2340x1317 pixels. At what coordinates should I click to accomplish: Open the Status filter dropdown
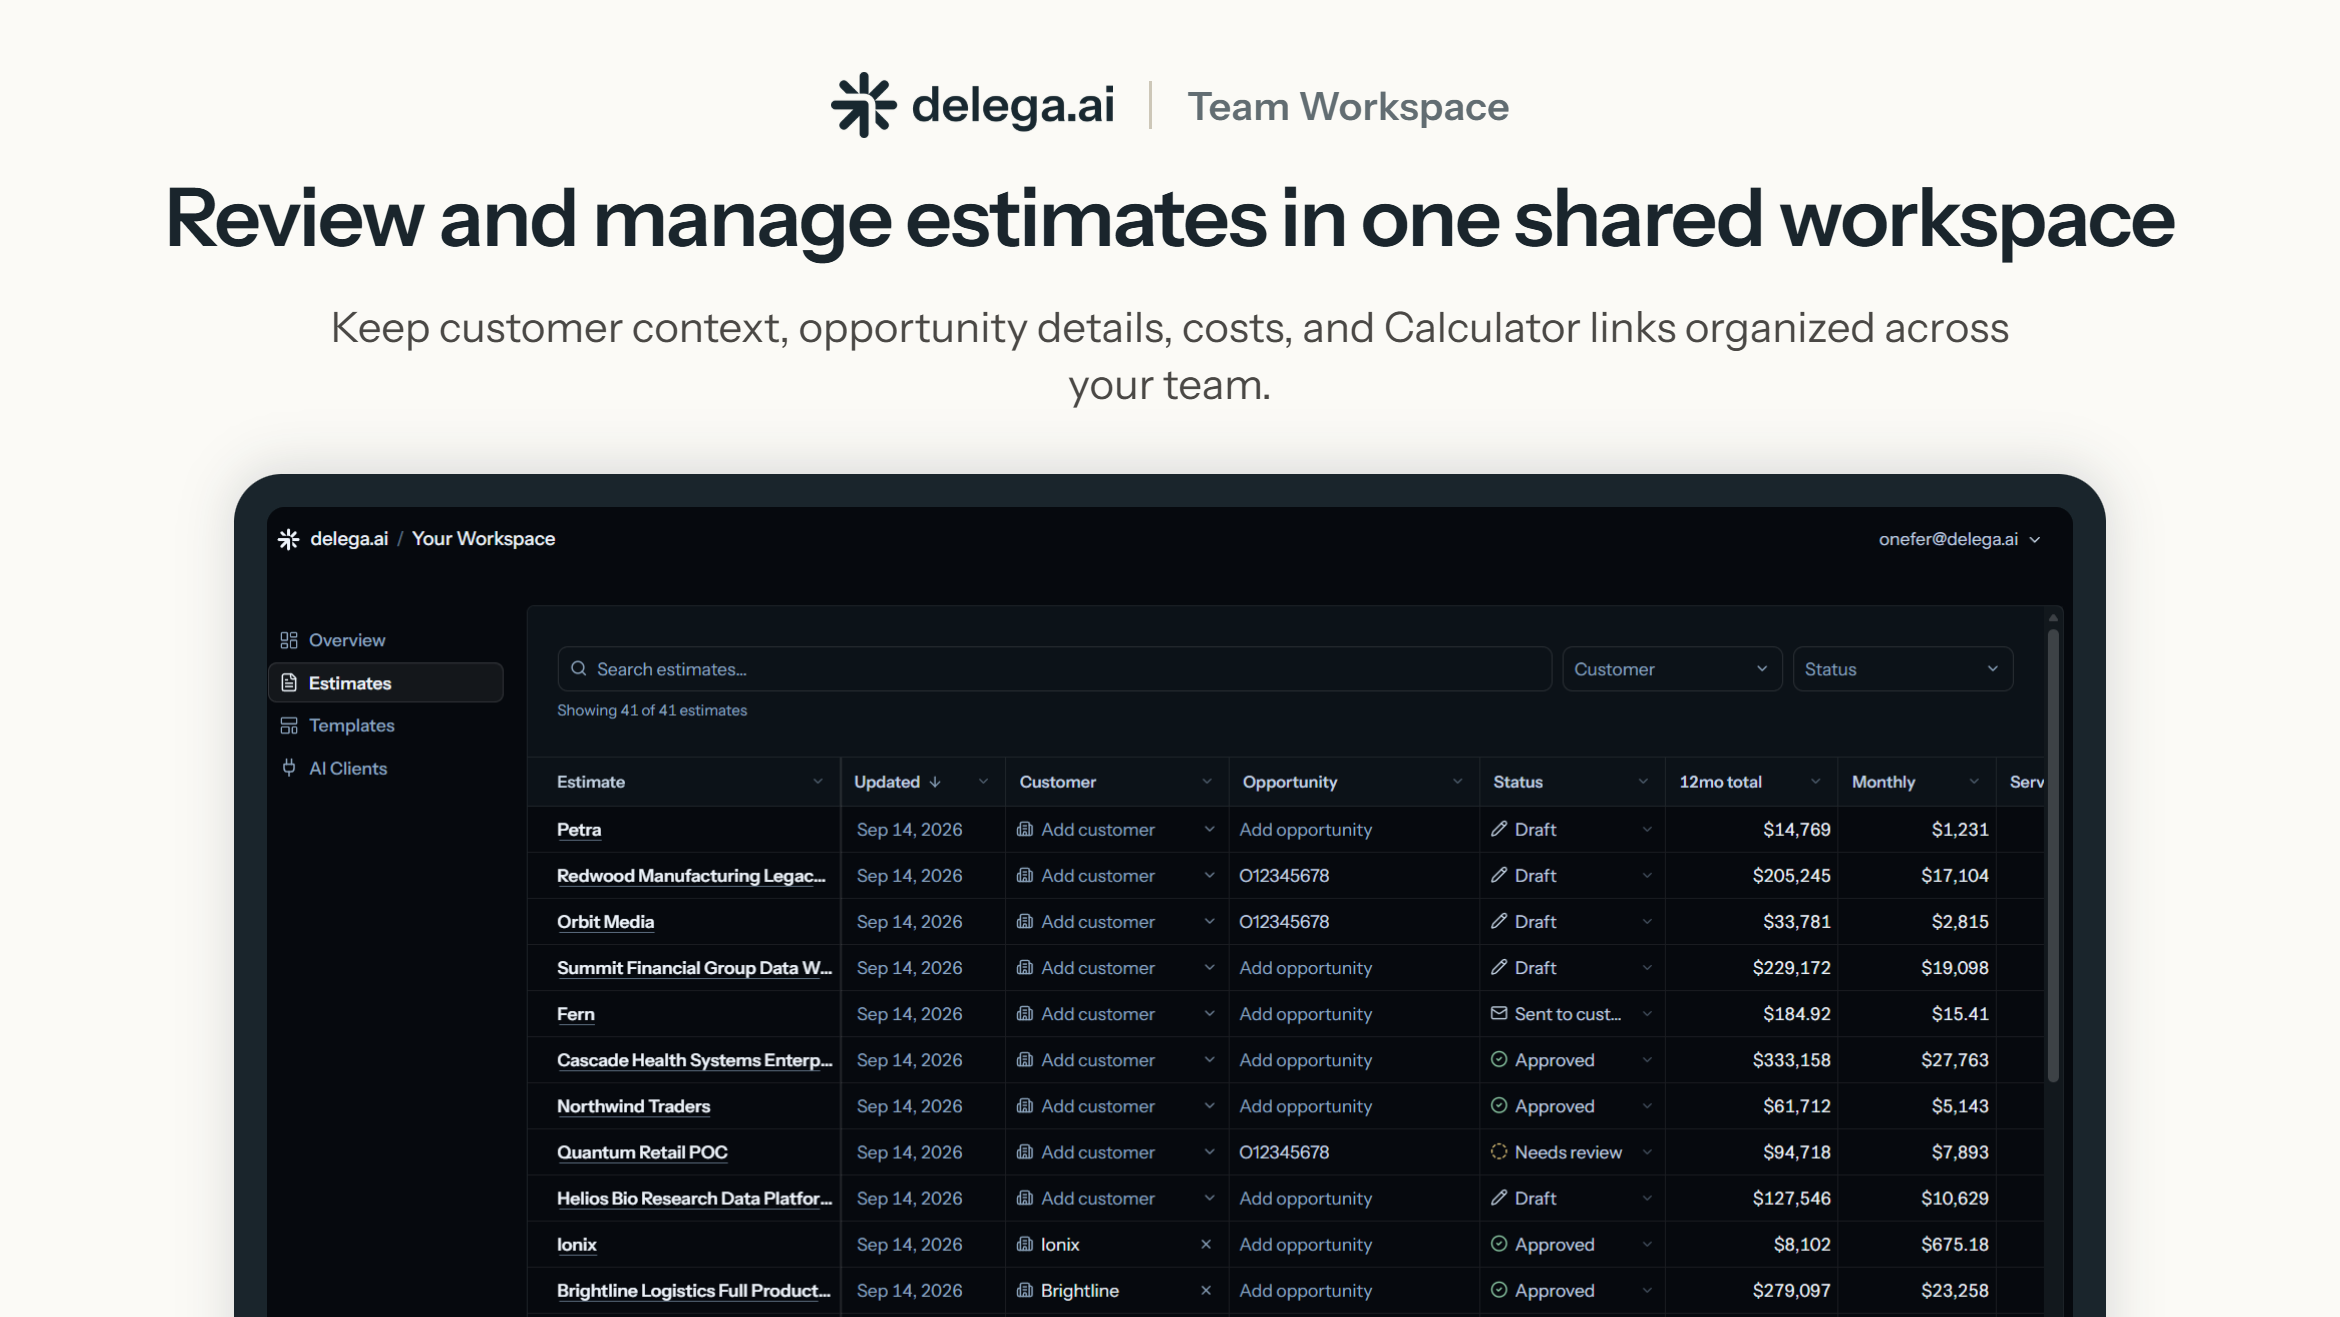click(x=1903, y=669)
